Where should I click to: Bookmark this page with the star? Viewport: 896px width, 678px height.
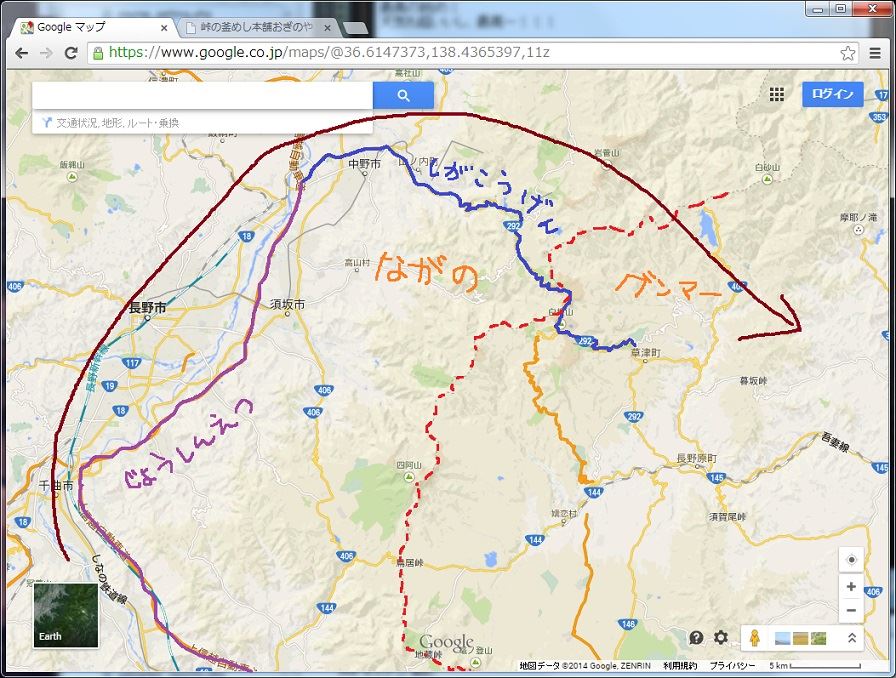pyautogui.click(x=847, y=53)
